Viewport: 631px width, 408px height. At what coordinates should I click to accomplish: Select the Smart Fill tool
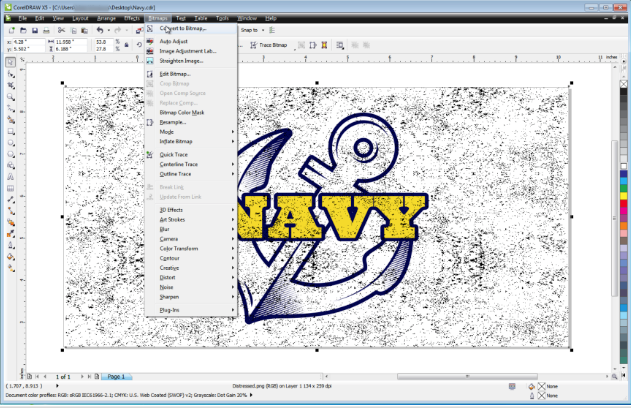click(x=11, y=120)
